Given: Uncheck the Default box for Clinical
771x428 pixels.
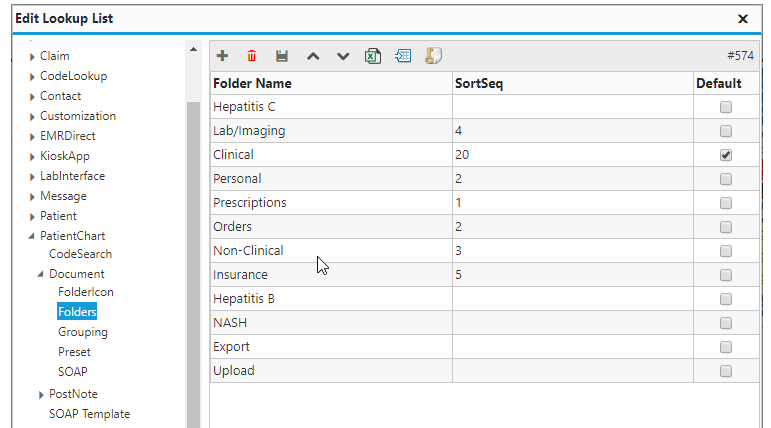Looking at the screenshot, I should [725, 155].
